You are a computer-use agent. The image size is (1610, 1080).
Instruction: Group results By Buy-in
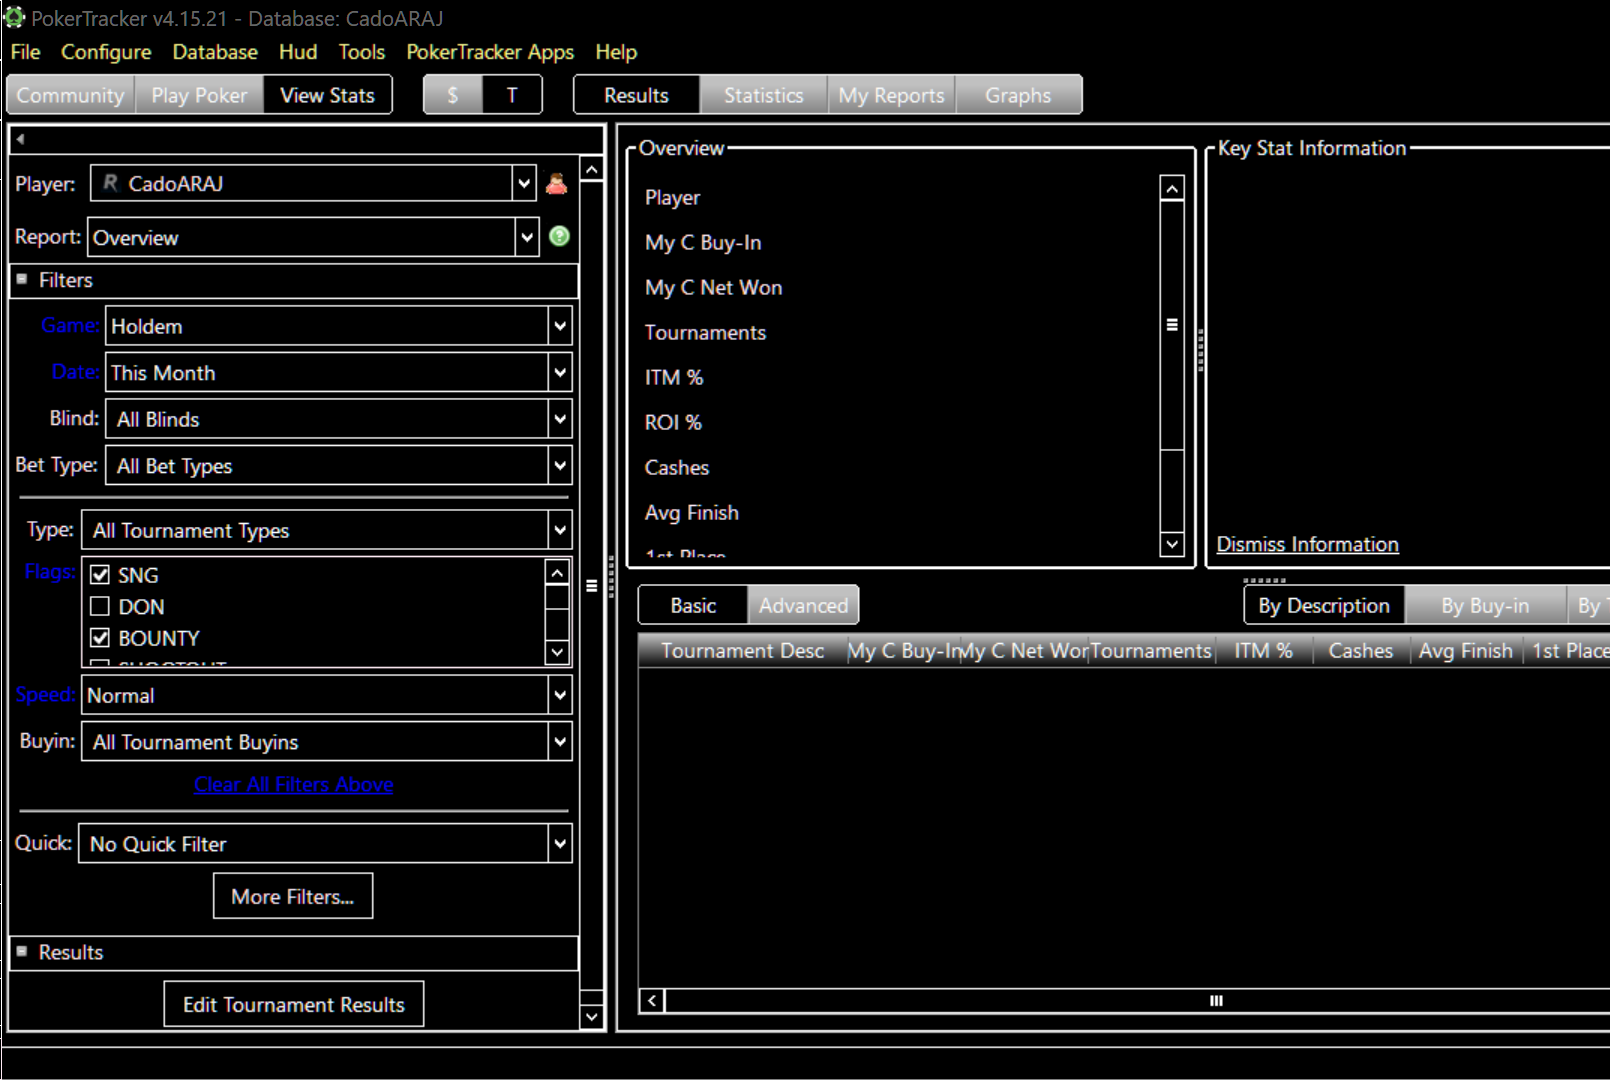tap(1485, 605)
